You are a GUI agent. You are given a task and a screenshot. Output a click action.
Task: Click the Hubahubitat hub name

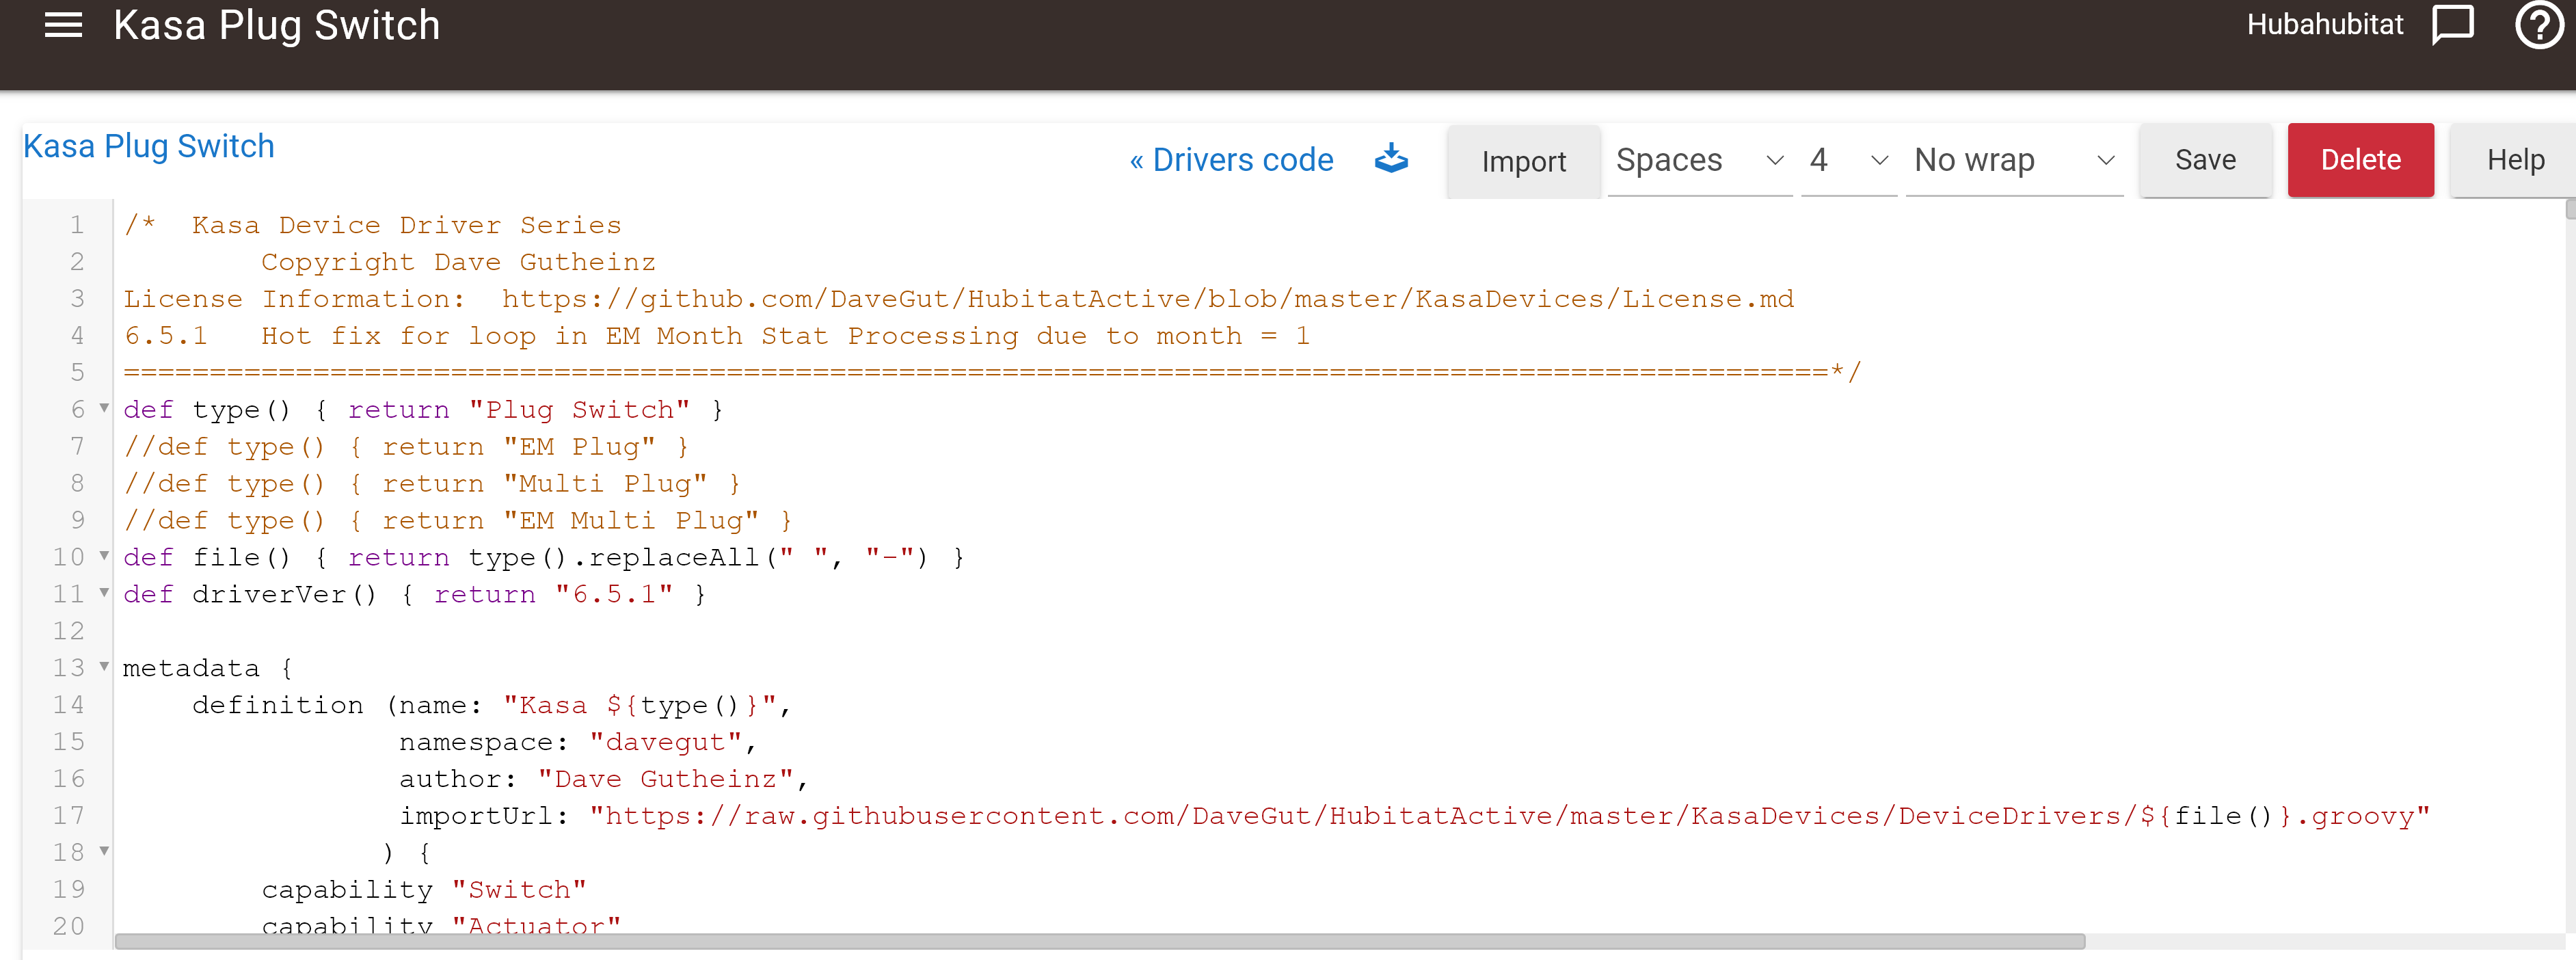click(x=2324, y=24)
